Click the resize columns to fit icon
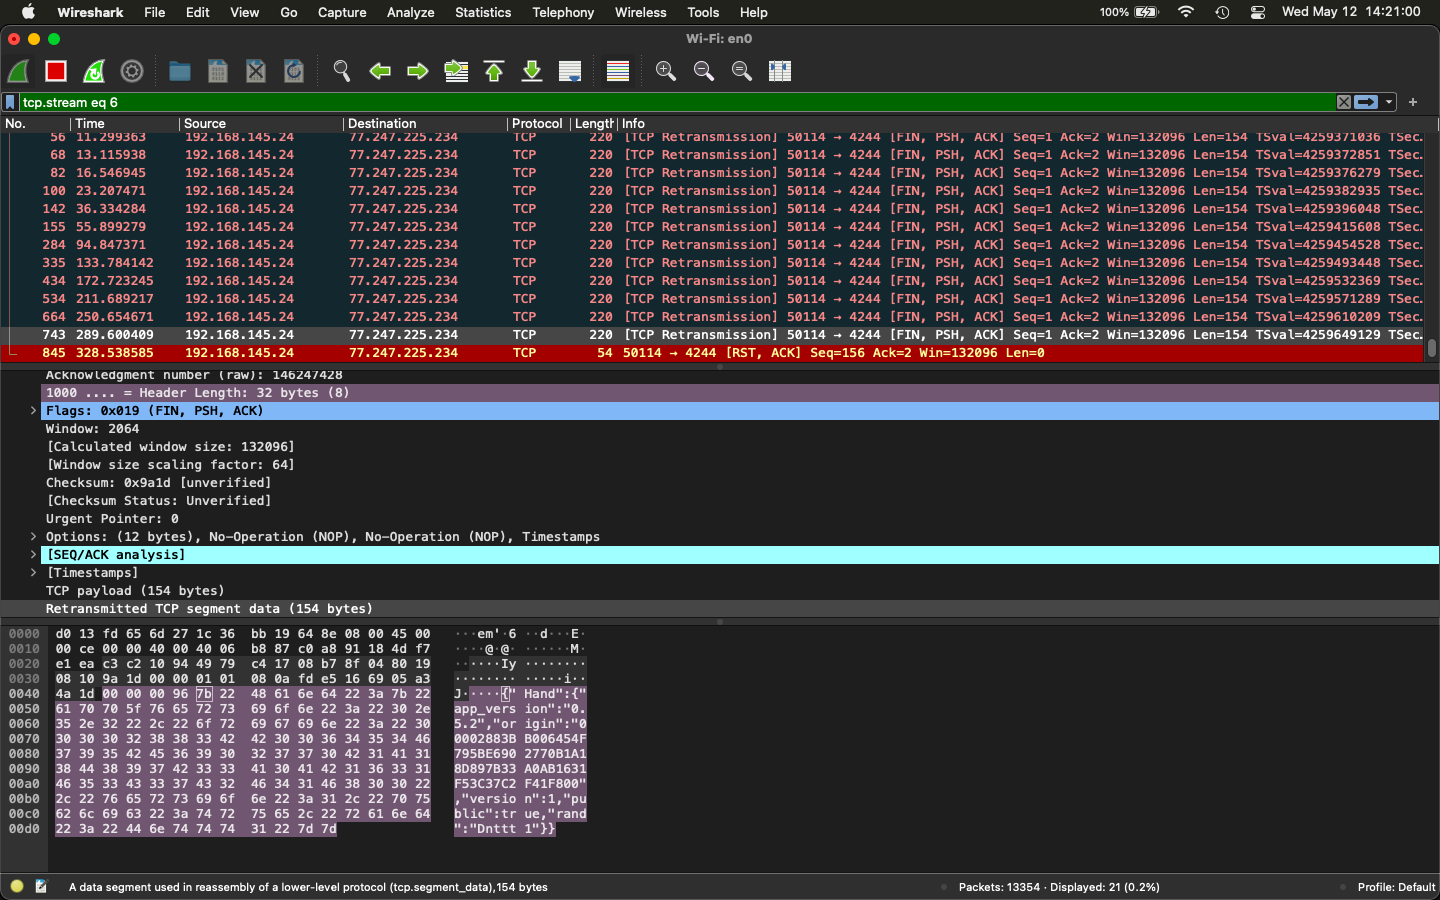The height and width of the screenshot is (900, 1440). [x=779, y=71]
